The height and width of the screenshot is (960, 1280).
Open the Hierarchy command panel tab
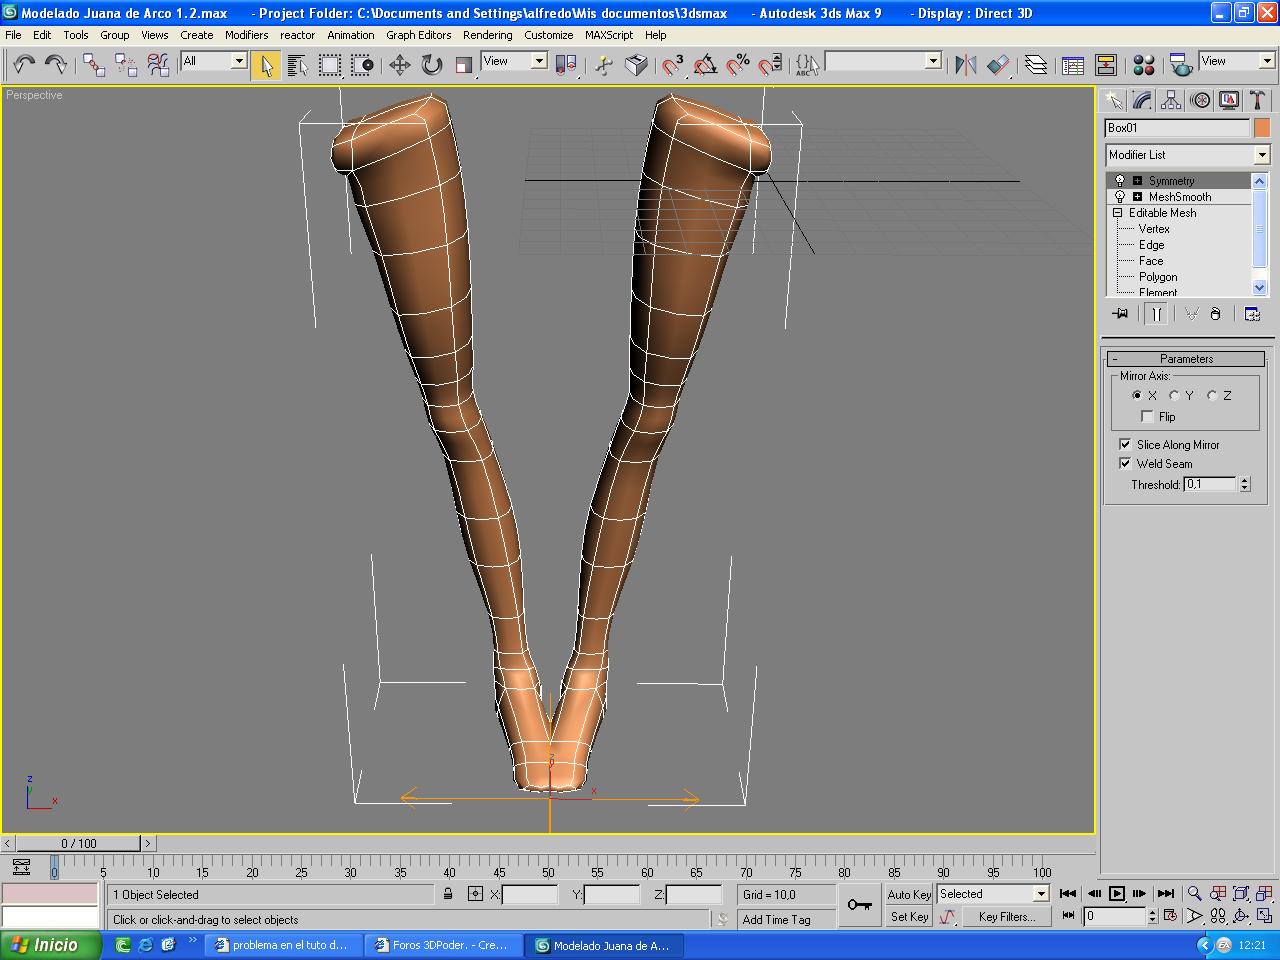(1171, 100)
